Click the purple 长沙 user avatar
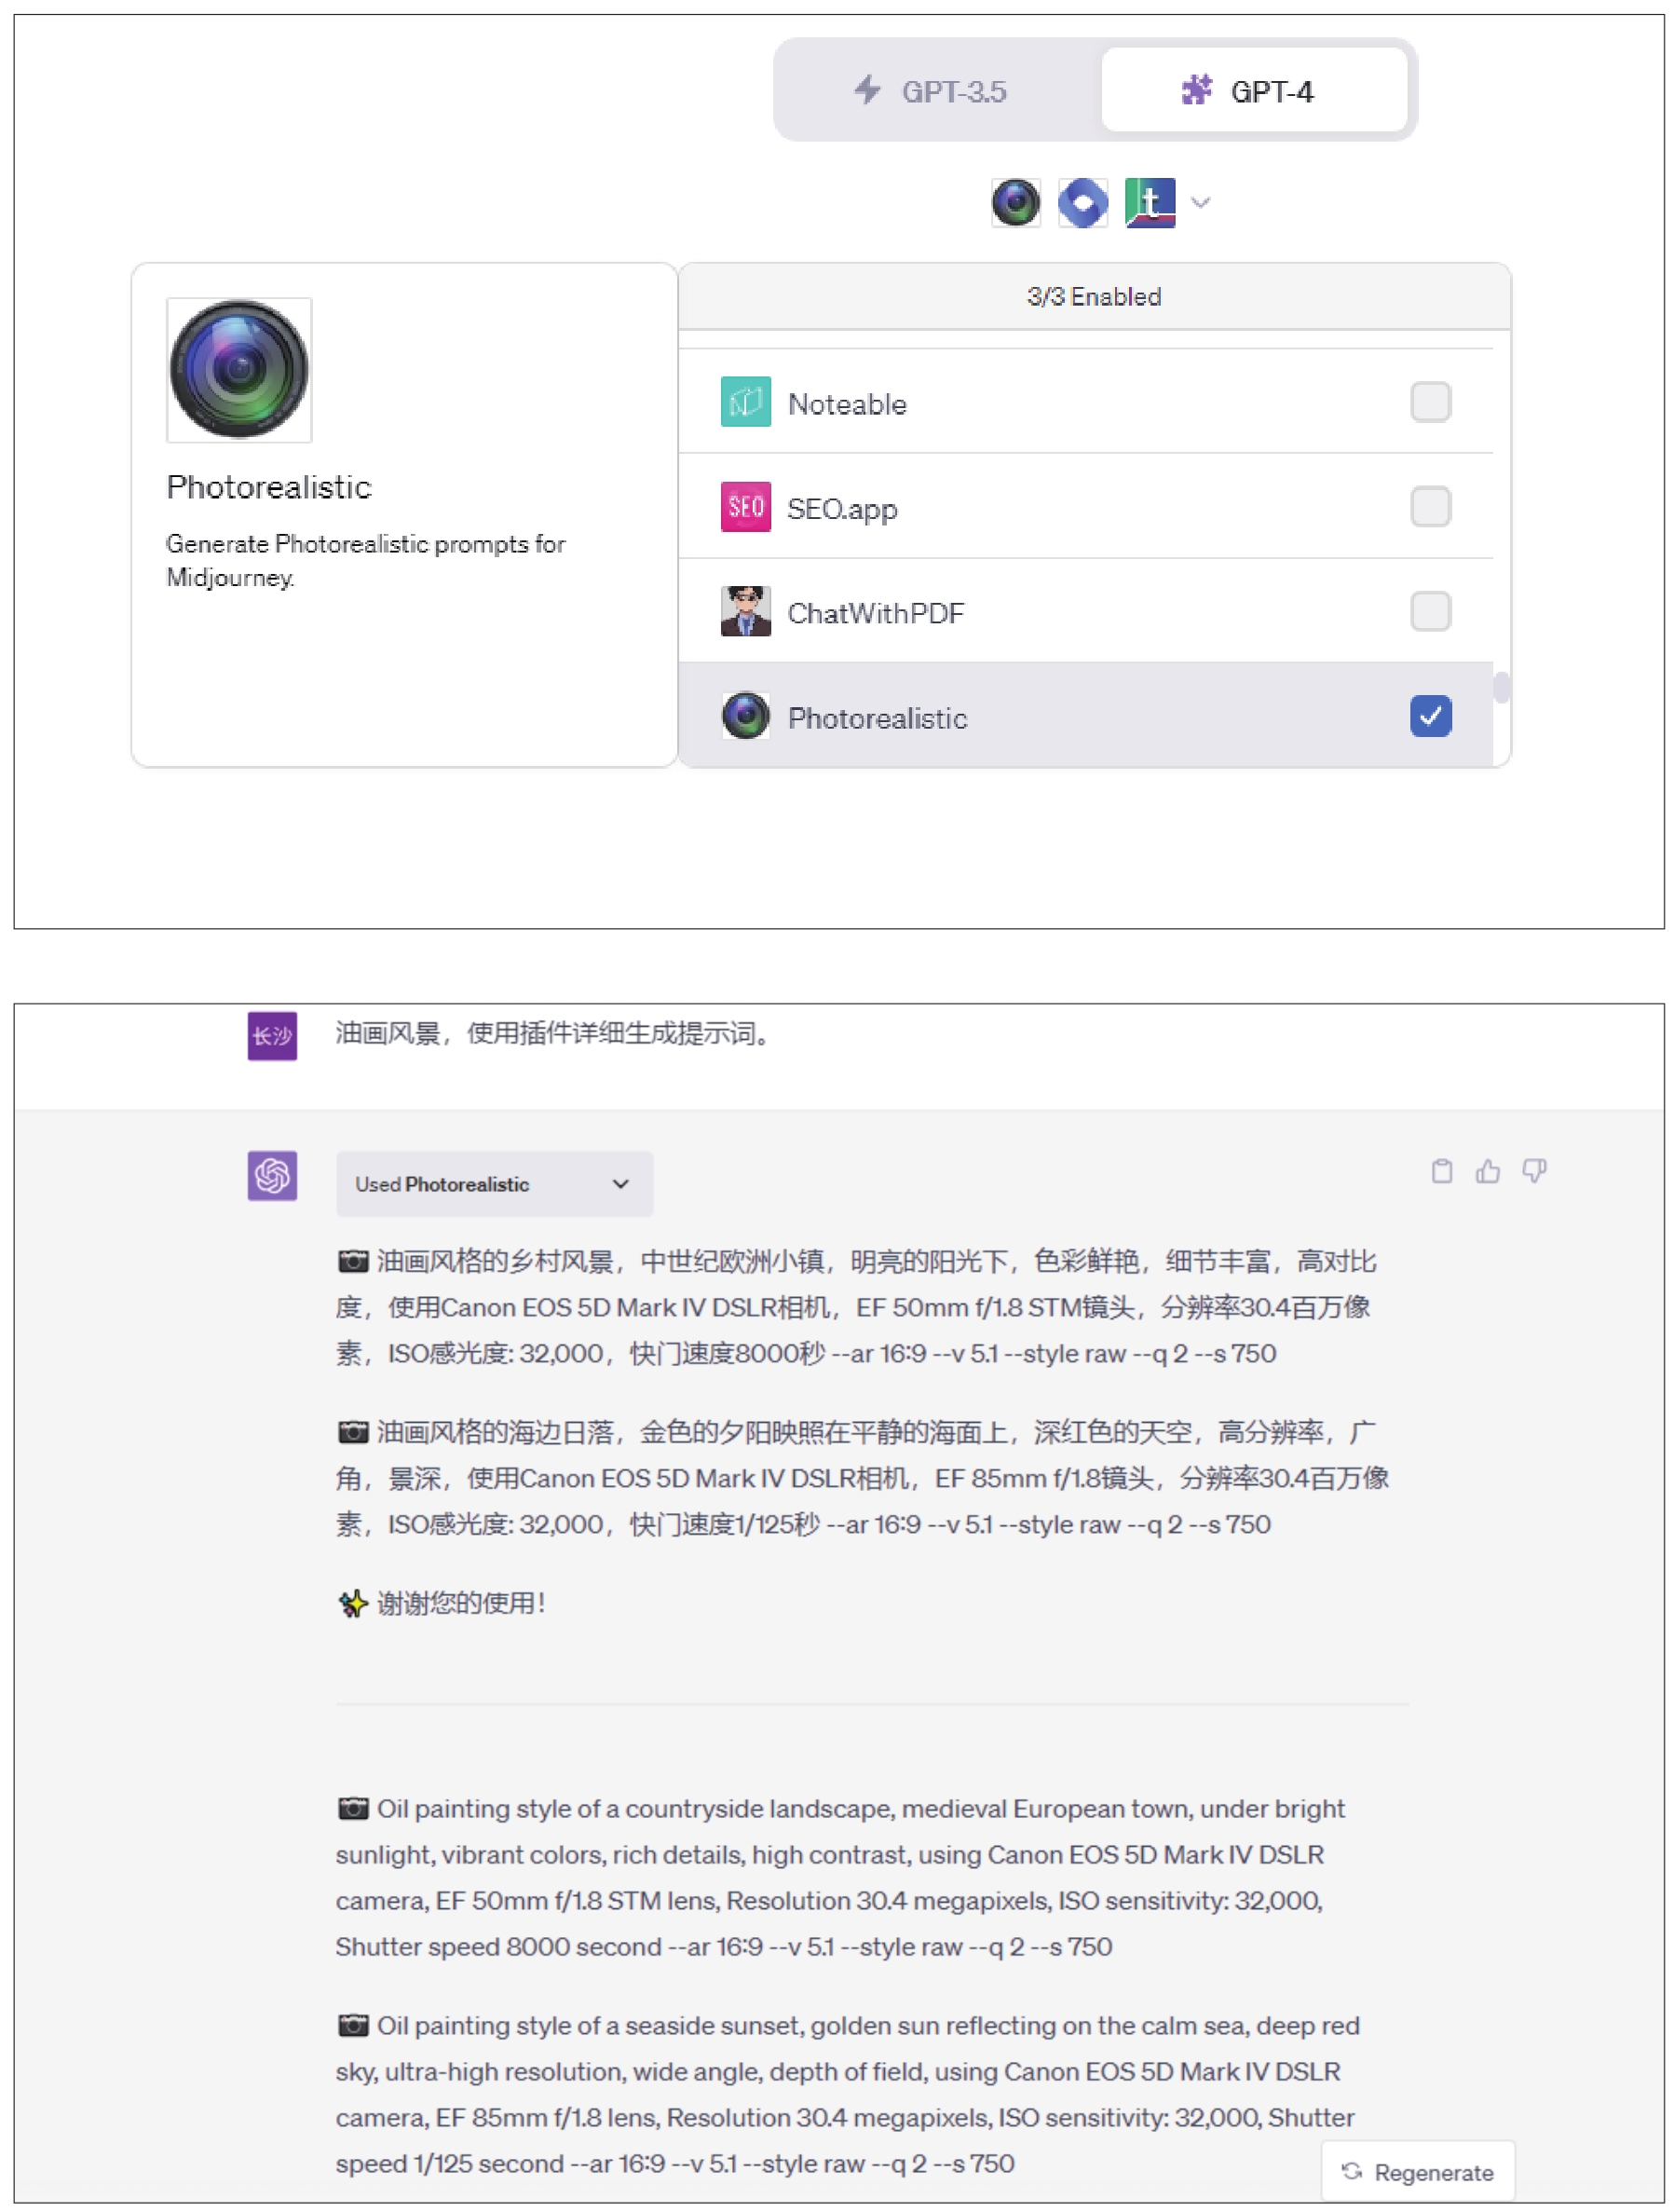Image resolution: width=1674 pixels, height=2212 pixels. tap(272, 1035)
